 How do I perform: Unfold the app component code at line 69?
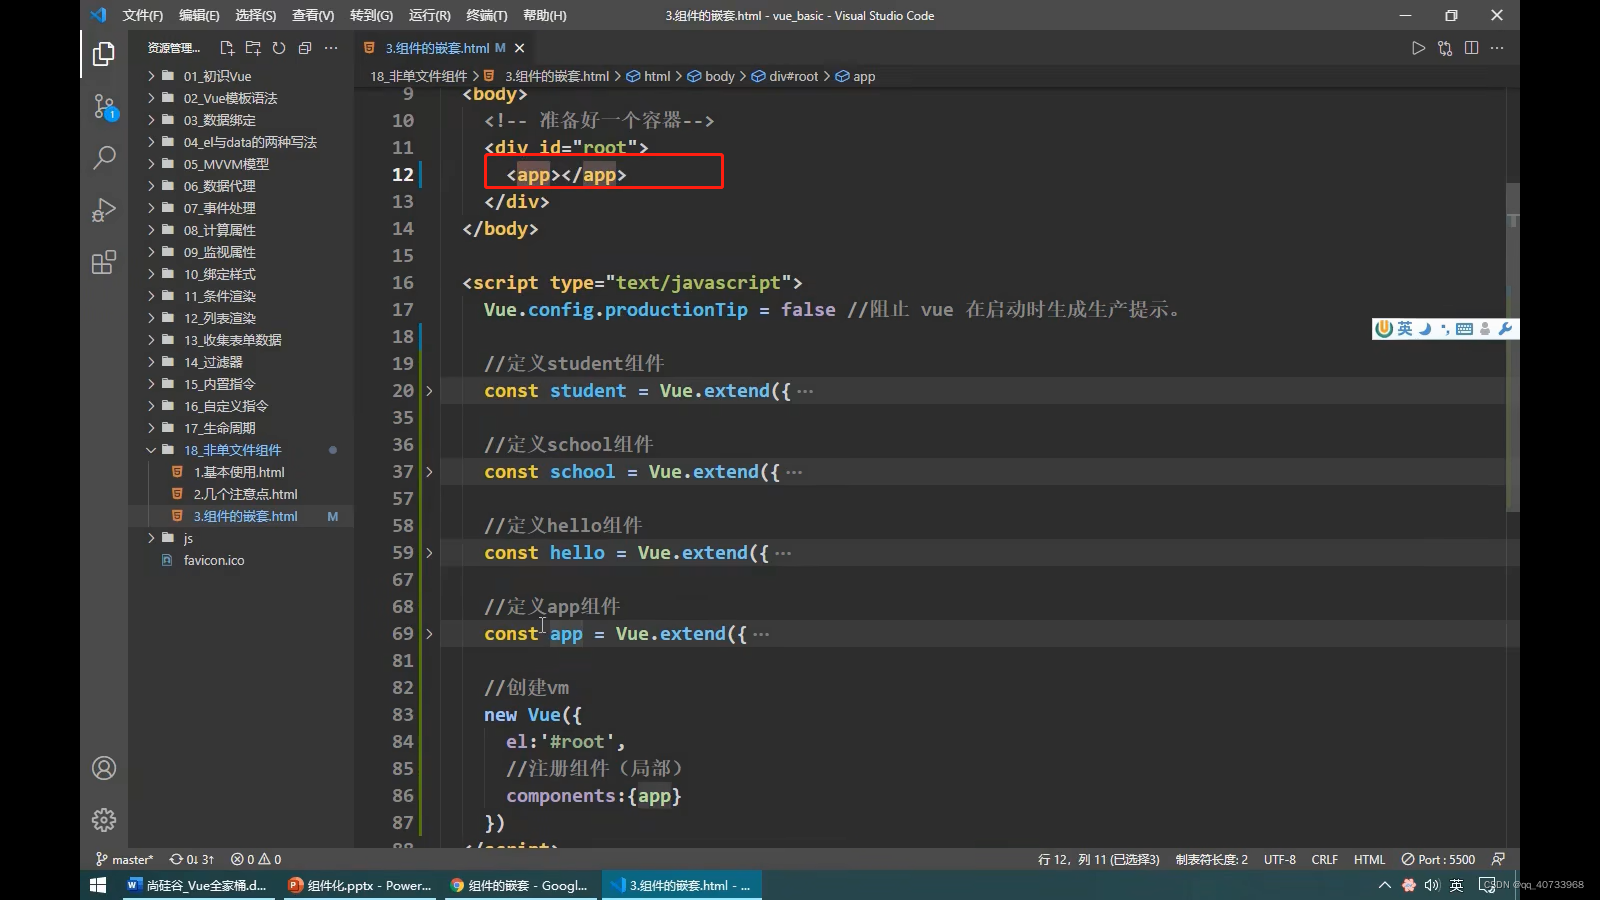429,634
